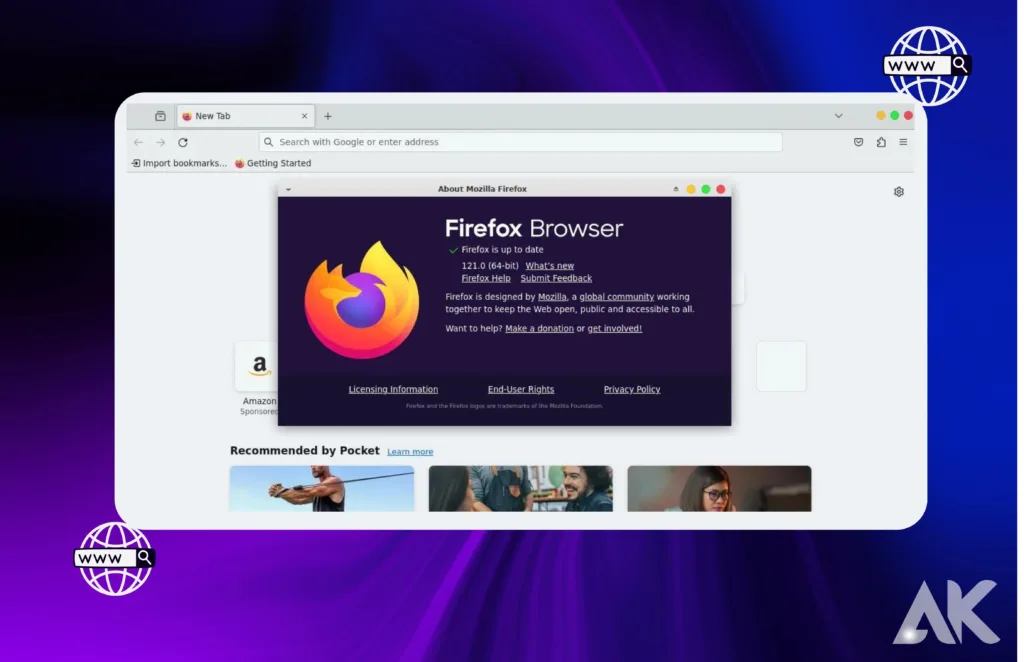Click Import bookmarks in the bookmarks toolbar
The width and height of the screenshot is (1024, 662).
coord(180,163)
